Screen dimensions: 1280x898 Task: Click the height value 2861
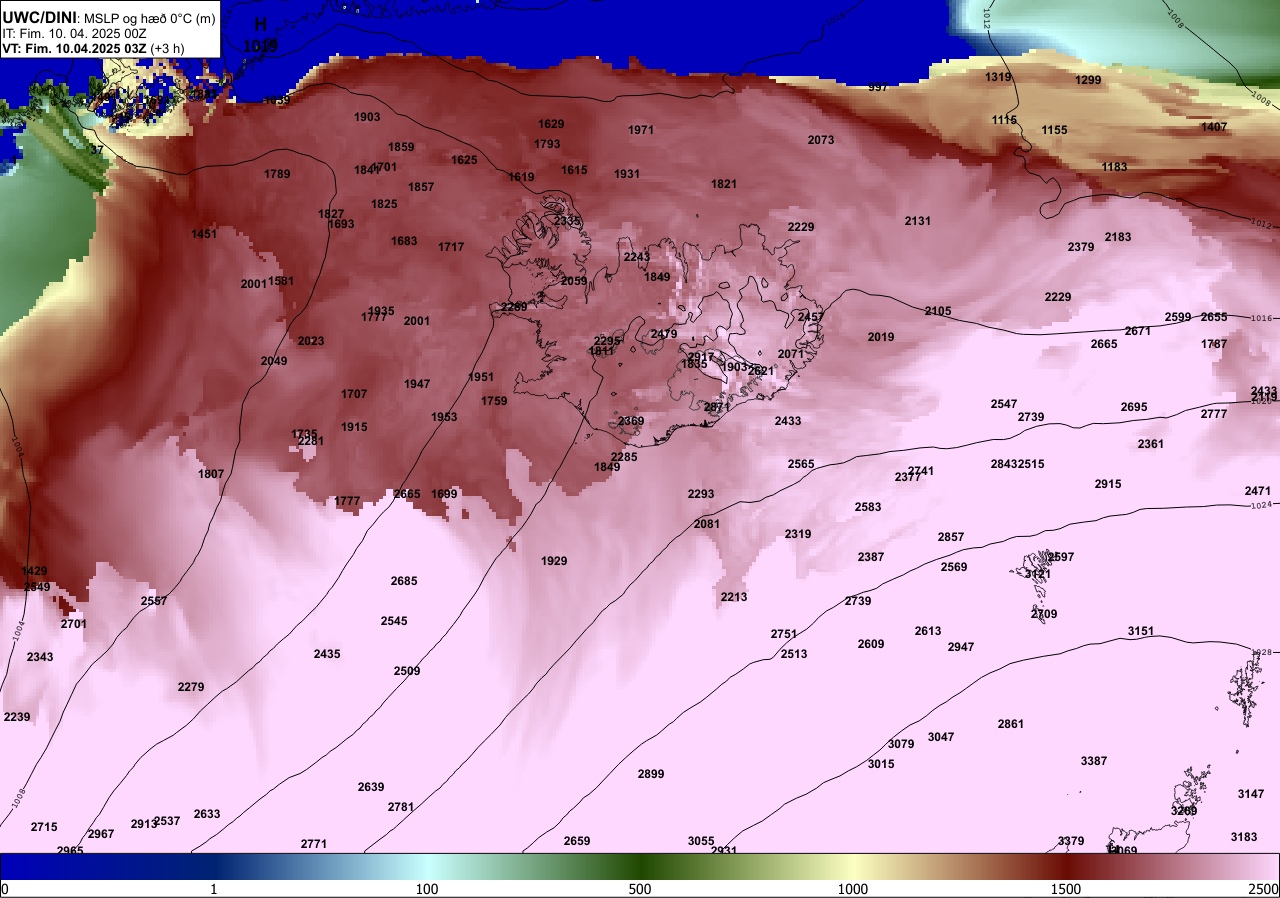point(1011,724)
